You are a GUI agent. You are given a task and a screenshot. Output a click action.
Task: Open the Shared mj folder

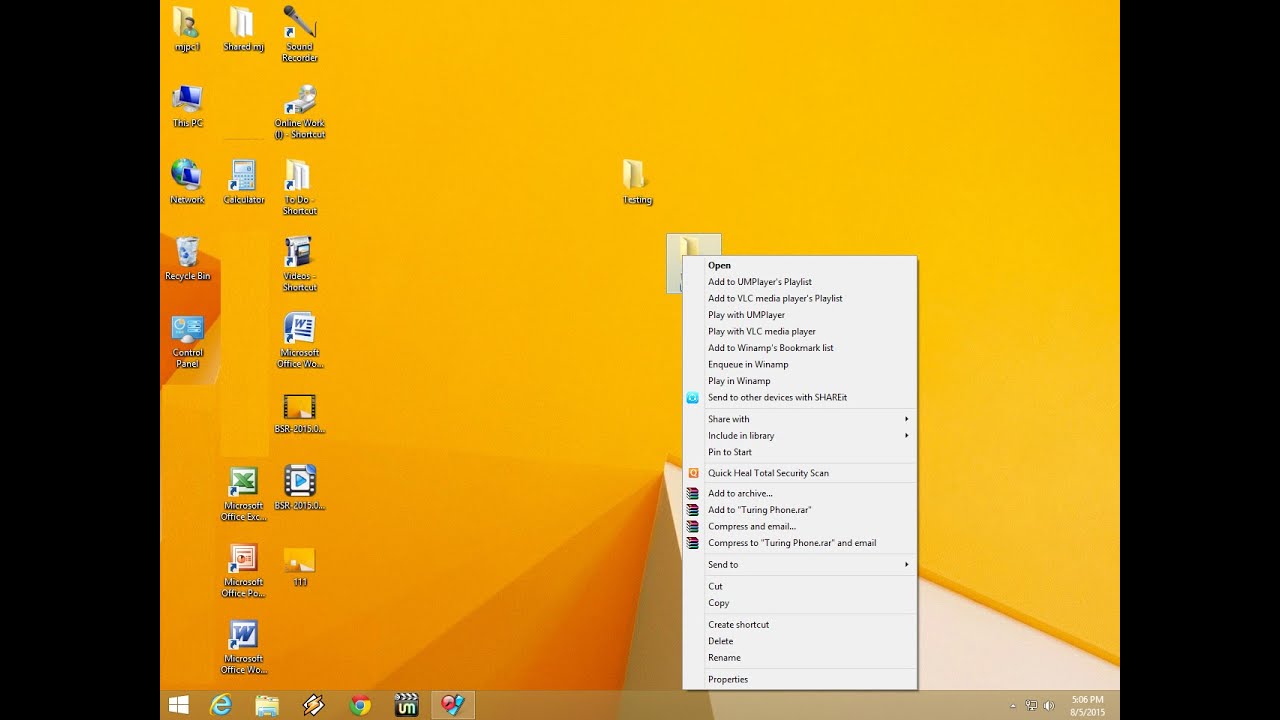pyautogui.click(x=243, y=28)
